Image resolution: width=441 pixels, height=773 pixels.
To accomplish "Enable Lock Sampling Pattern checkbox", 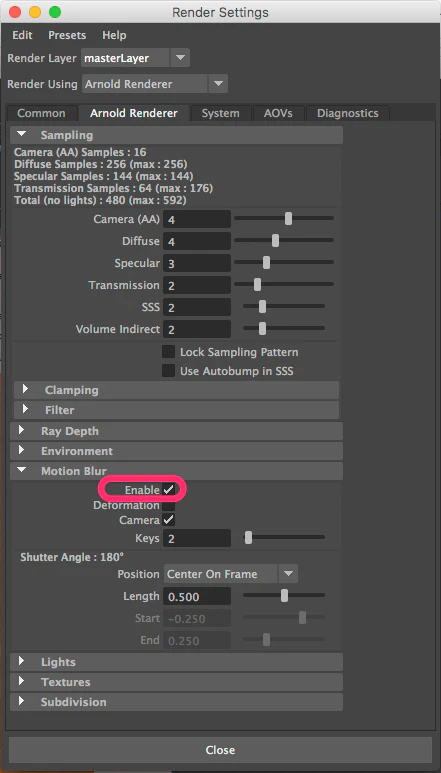I will (x=169, y=352).
